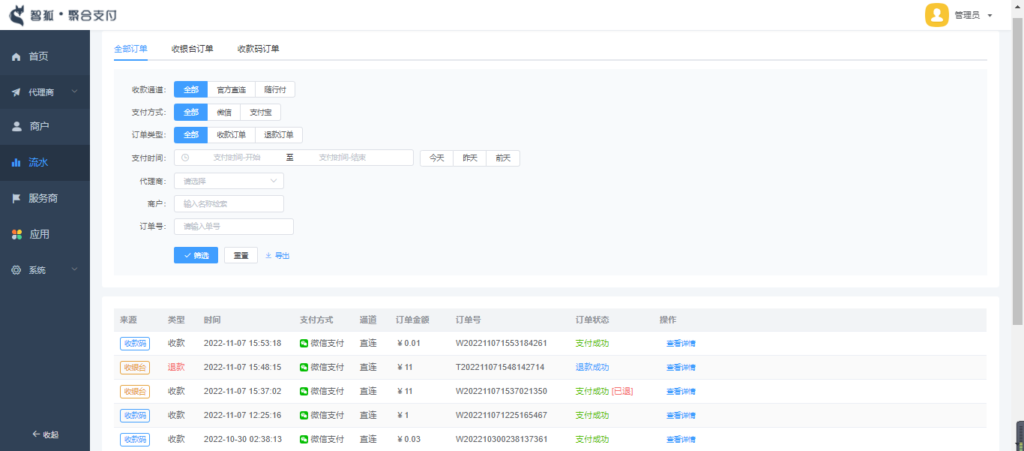Click the 首页 home icon in sidebar
The height and width of the screenshot is (451, 1024).
[x=16, y=56]
